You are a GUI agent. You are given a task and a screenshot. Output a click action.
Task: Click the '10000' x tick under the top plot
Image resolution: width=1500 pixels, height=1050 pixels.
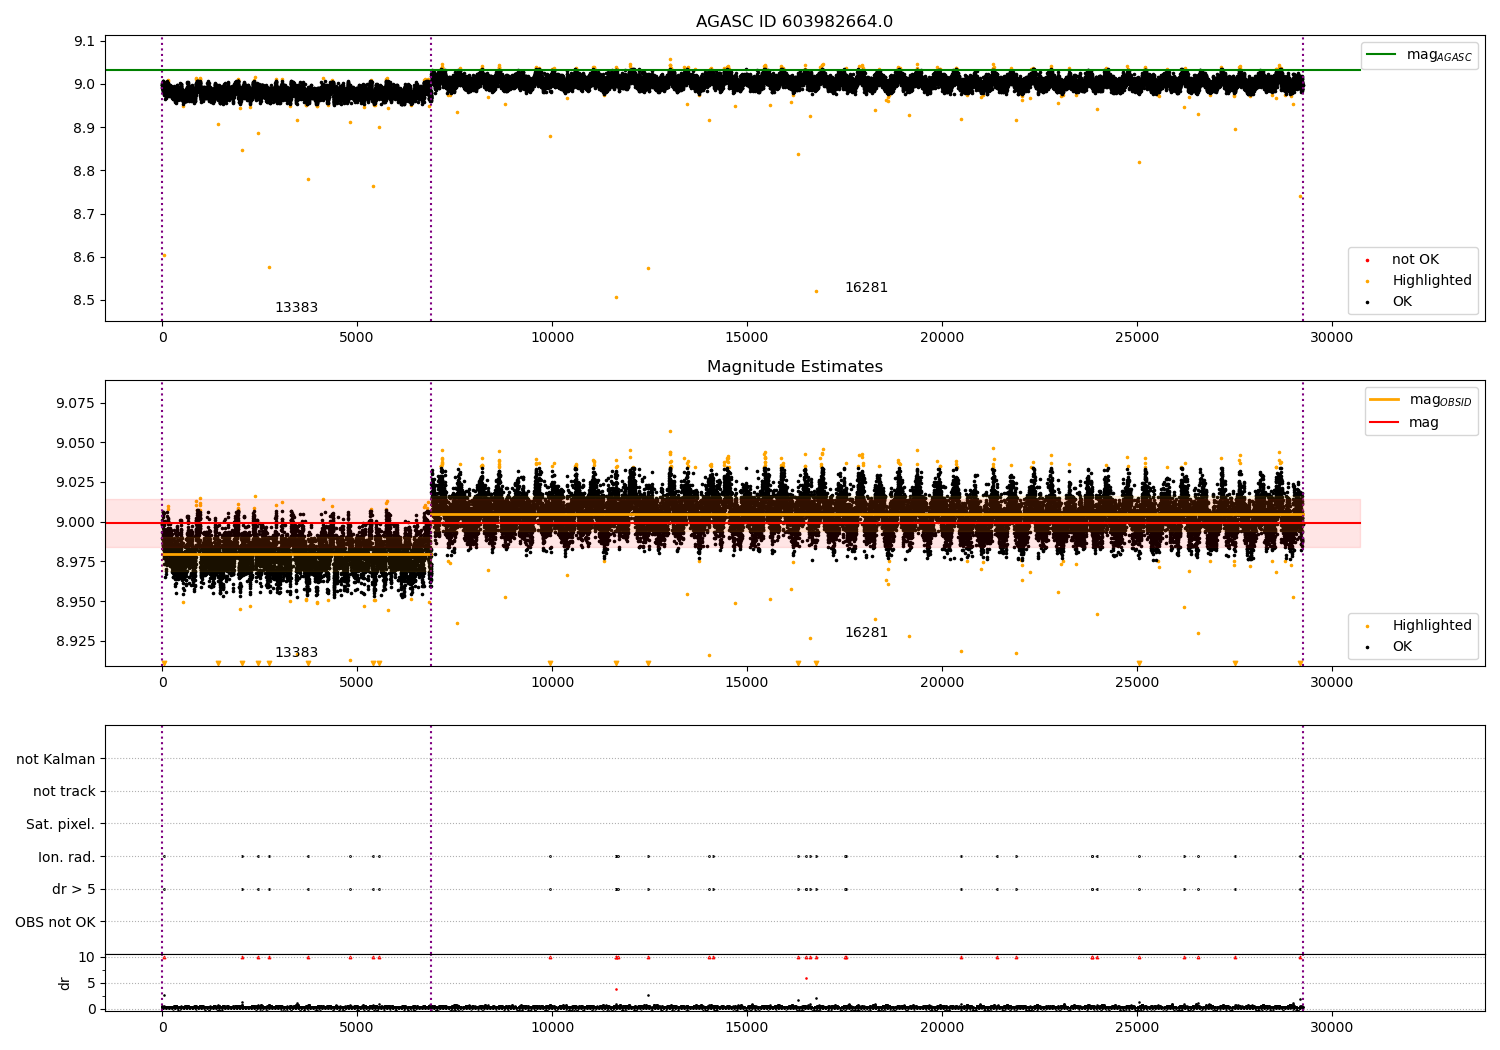[552, 338]
